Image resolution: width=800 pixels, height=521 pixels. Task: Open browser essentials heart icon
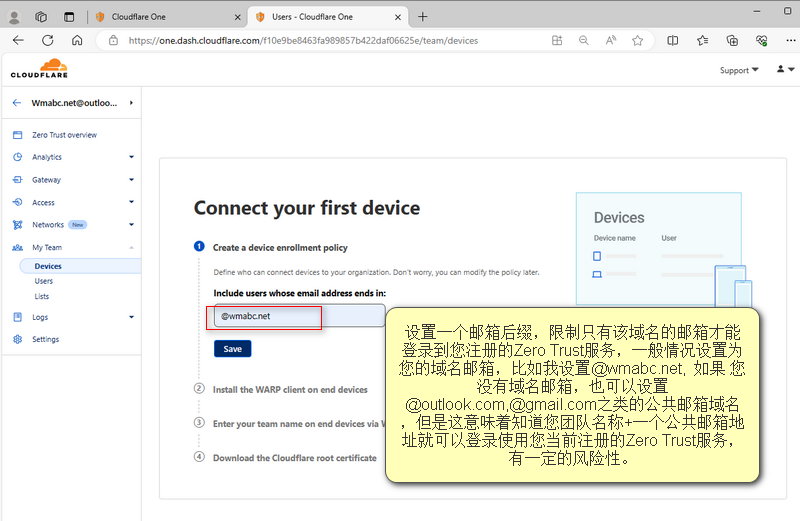(762, 40)
